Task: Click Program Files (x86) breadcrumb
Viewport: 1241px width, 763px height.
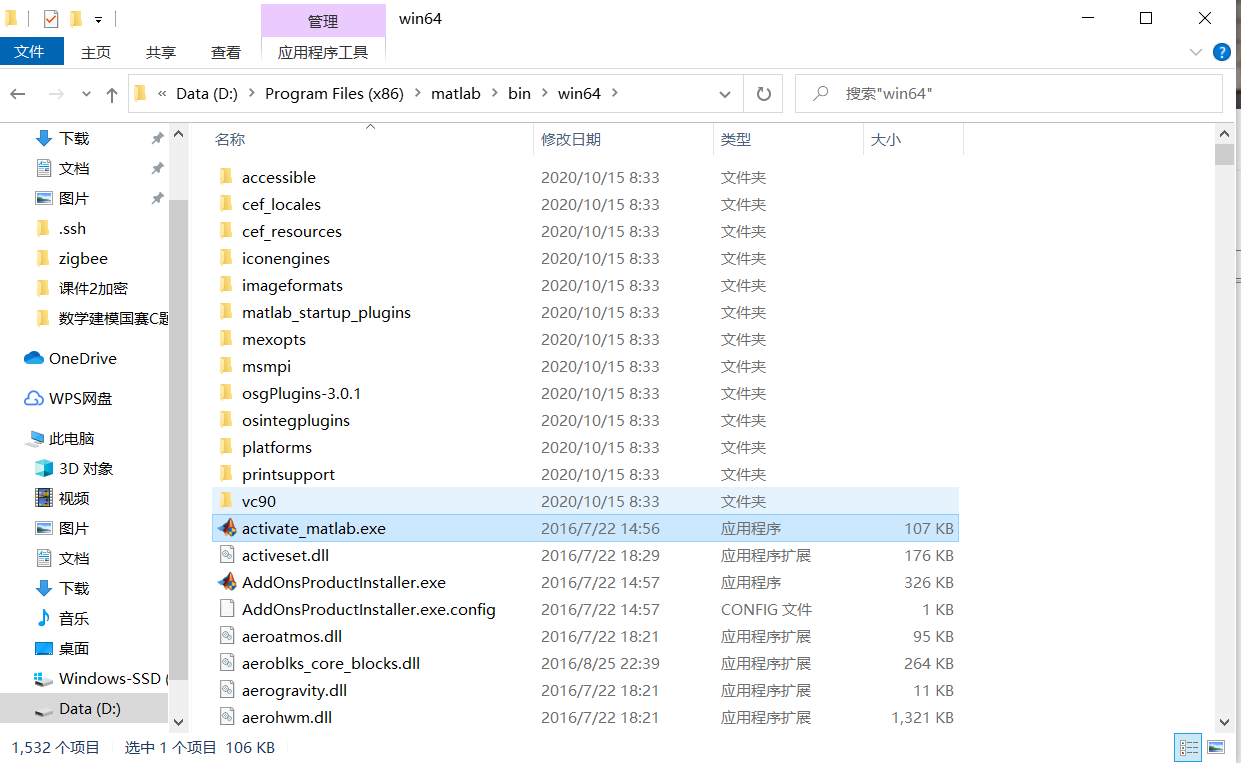Action: point(334,93)
